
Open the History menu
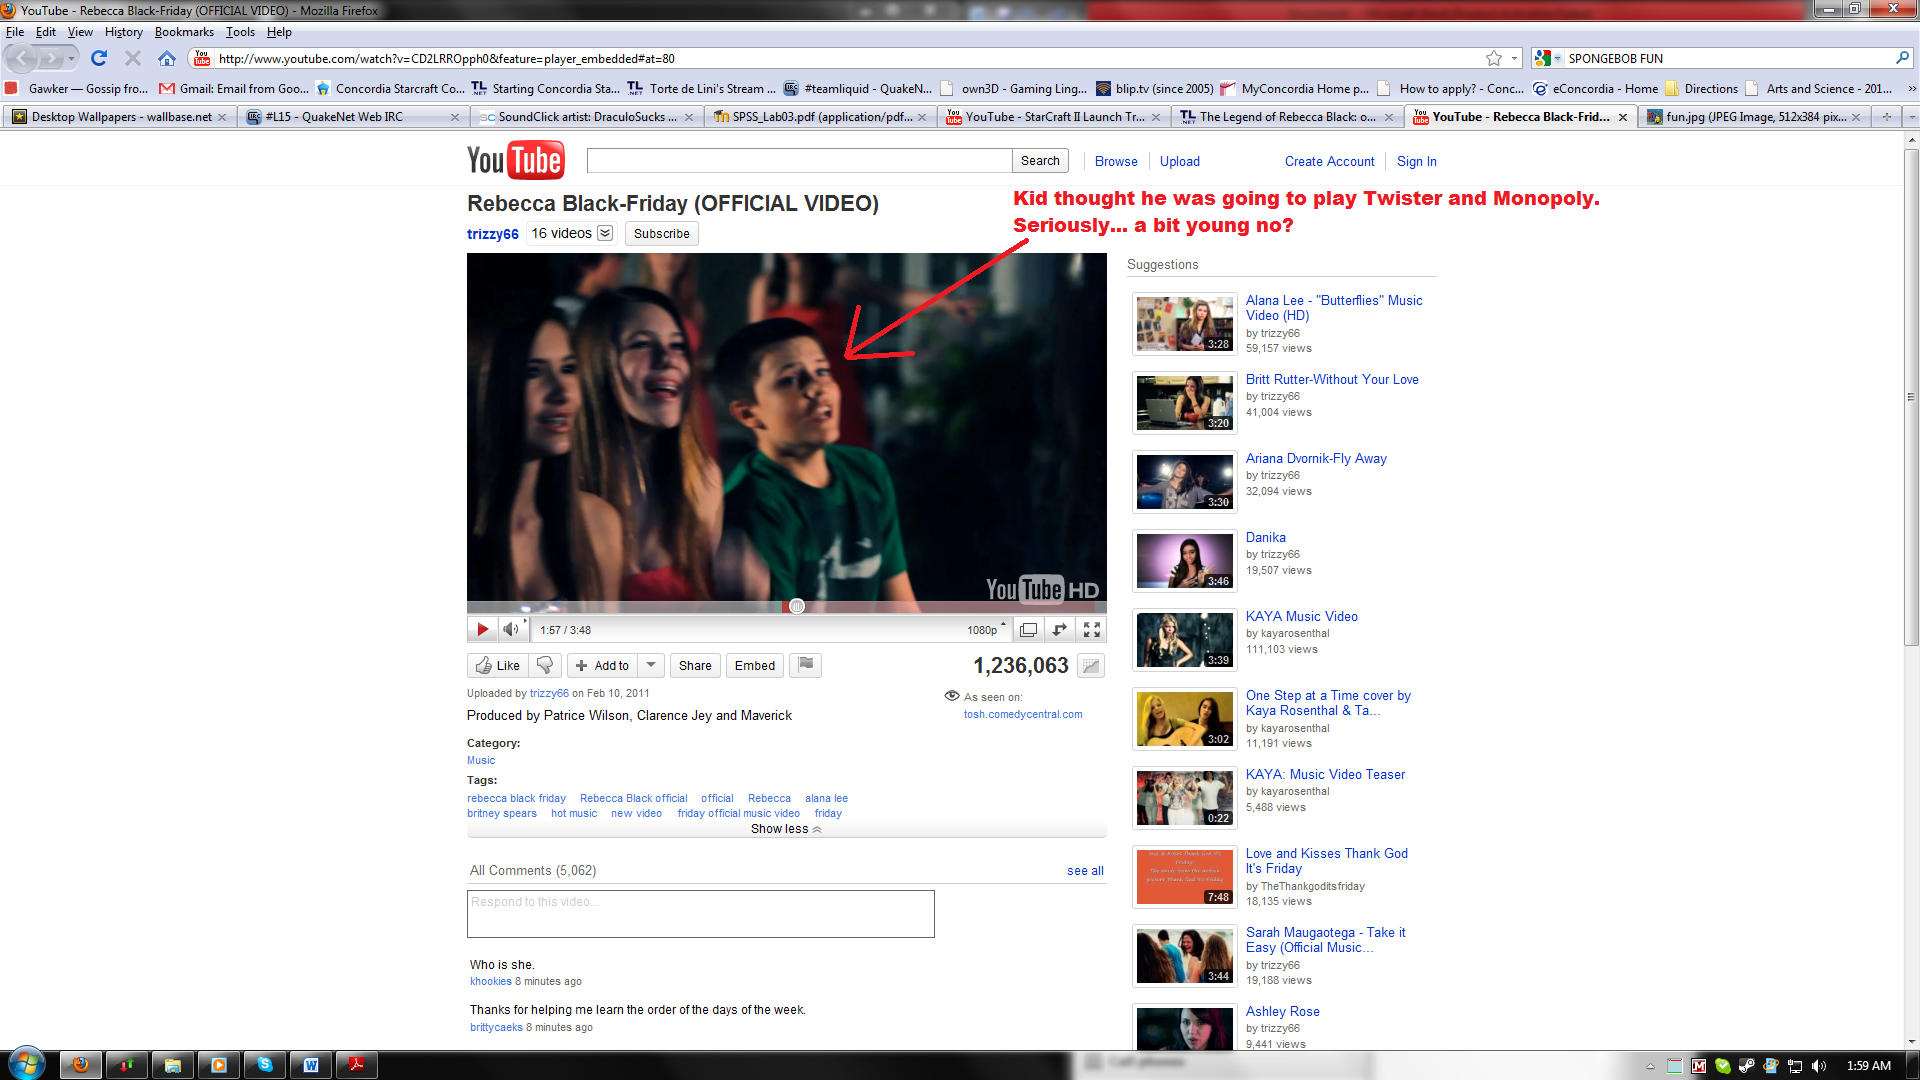[123, 32]
